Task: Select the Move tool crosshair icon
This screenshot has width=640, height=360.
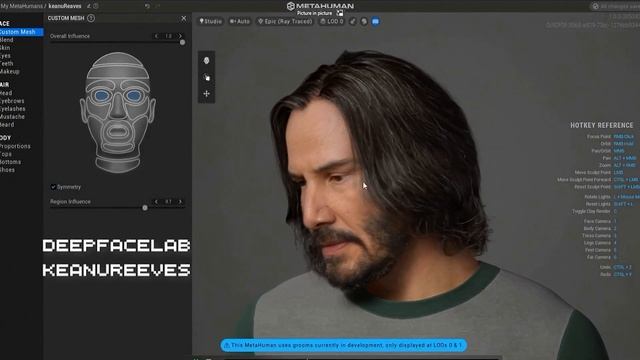Action: tap(207, 94)
